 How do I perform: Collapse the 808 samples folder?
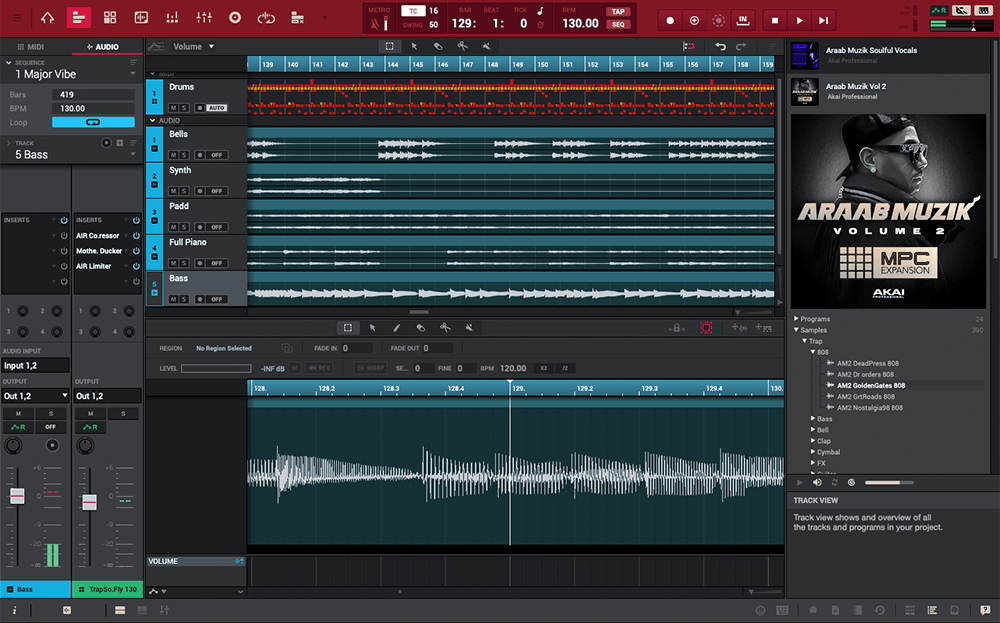pyautogui.click(x=811, y=352)
